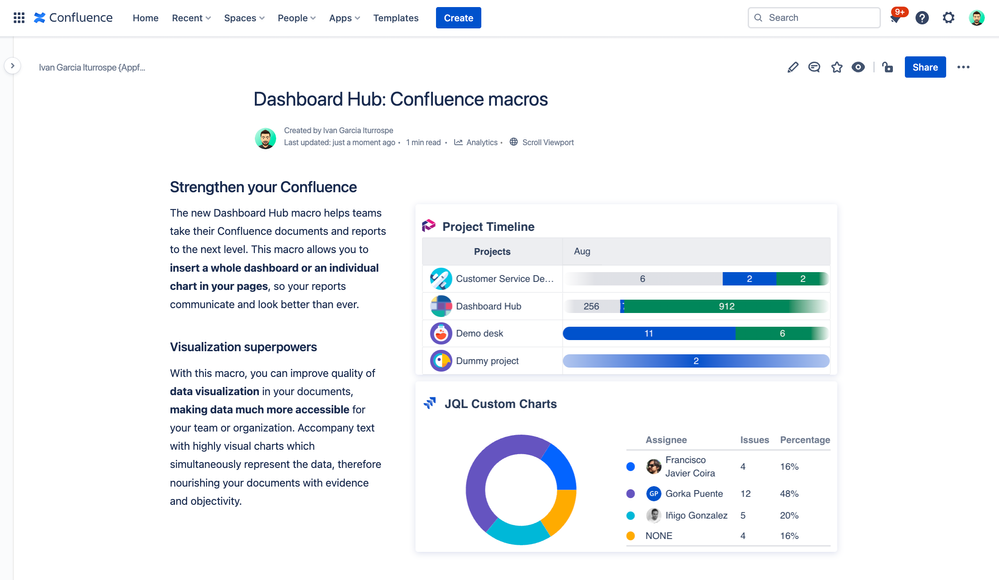Click the green 912 bar for Dashboard Hub
This screenshot has width=999, height=580.
pyautogui.click(x=726, y=306)
